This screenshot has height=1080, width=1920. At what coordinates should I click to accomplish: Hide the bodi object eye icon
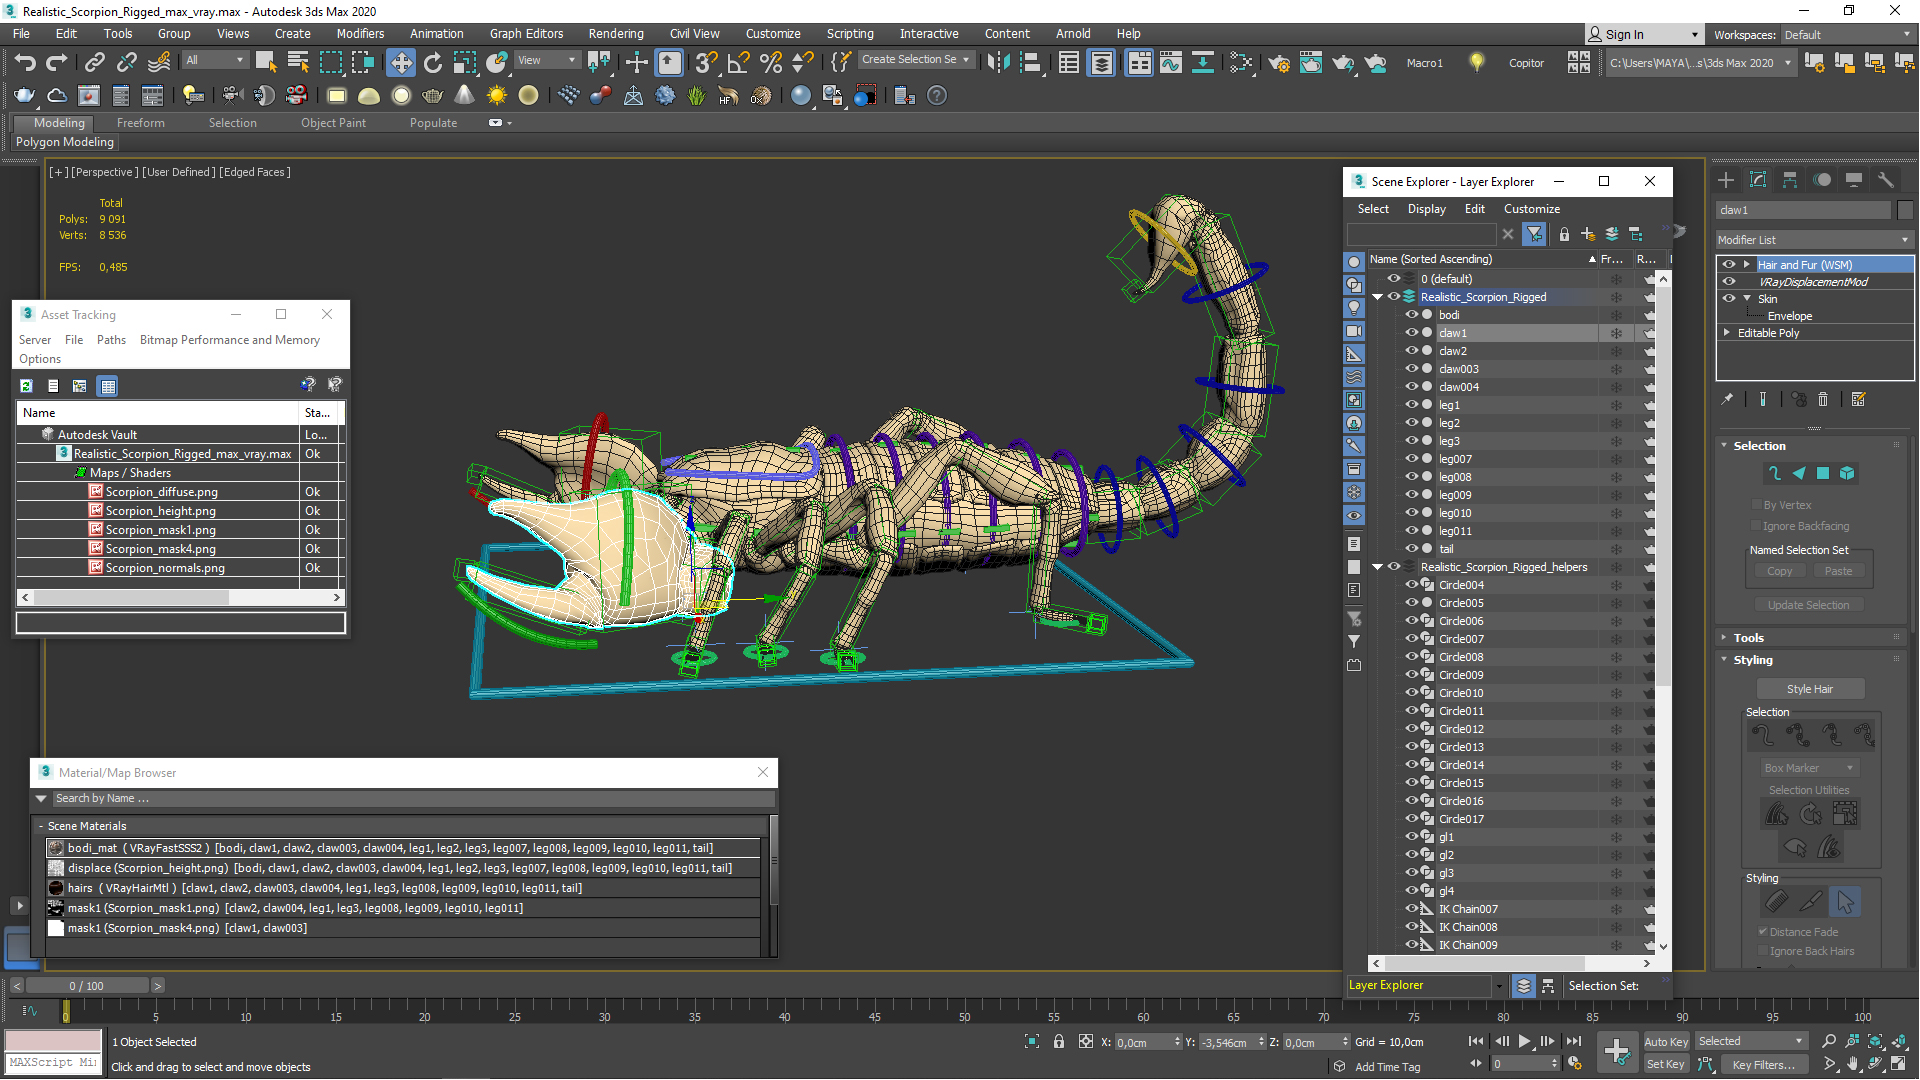[x=1411, y=315]
